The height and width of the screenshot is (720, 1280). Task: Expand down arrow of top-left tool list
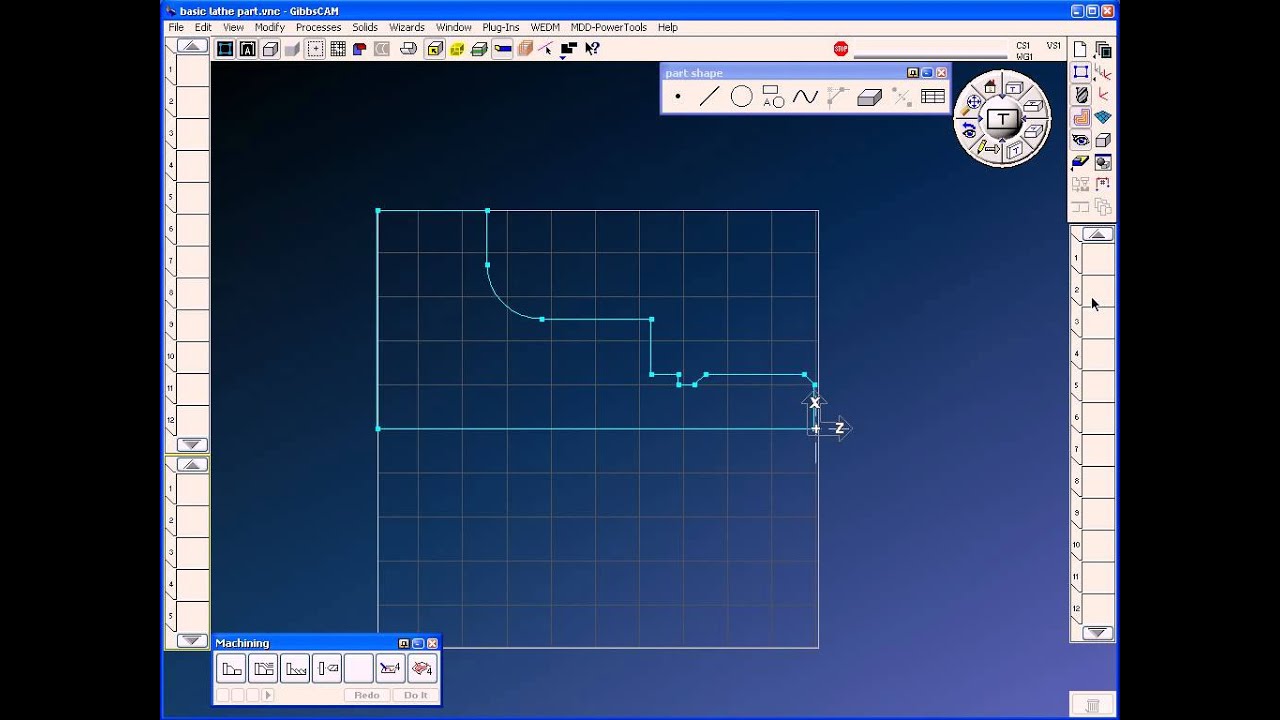coord(193,445)
